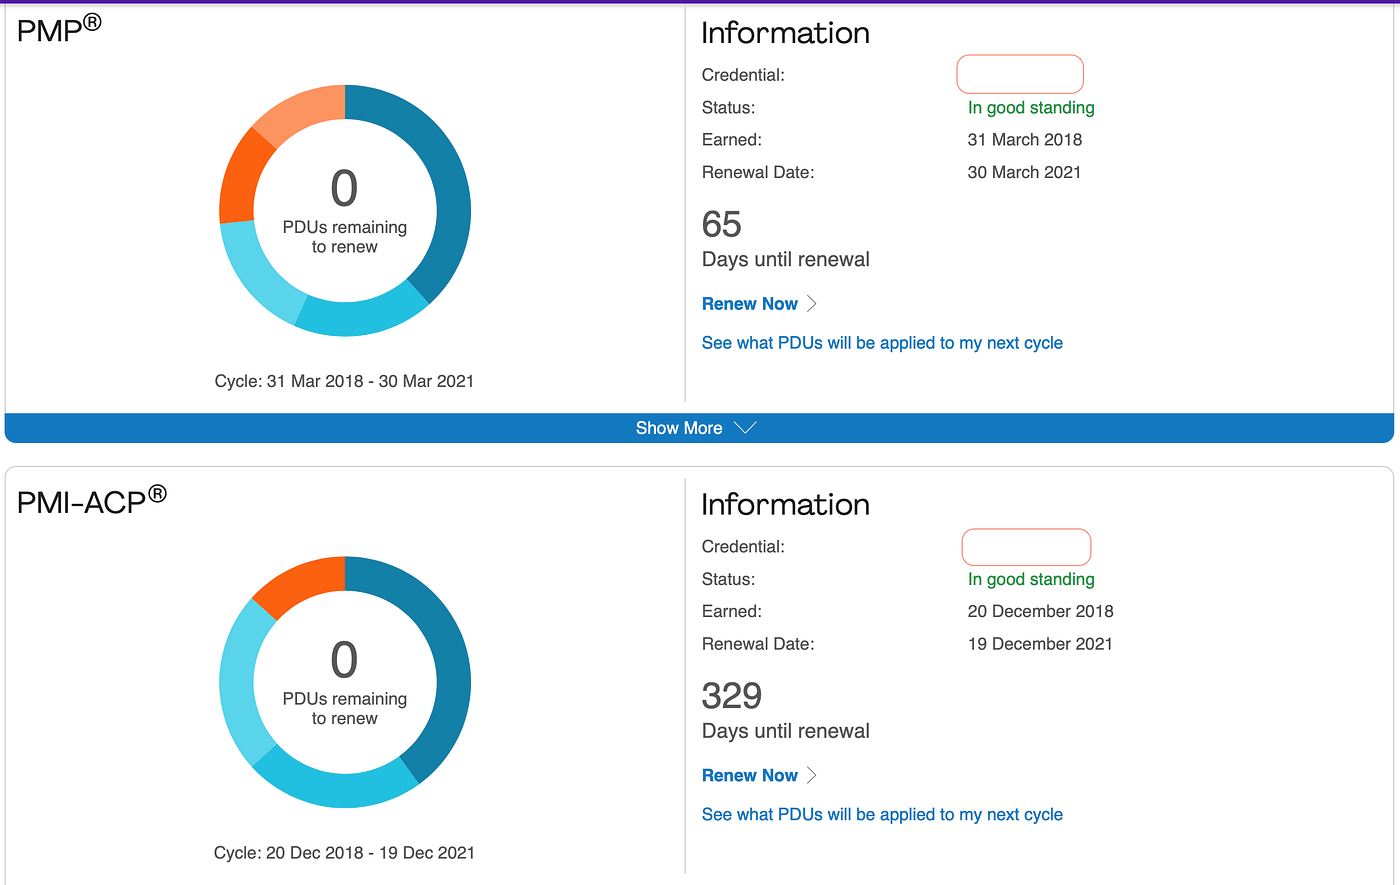Click PDUs remaining count in PMI-ACP chart
Screen dimensions: 1400x885
[x=344, y=660]
